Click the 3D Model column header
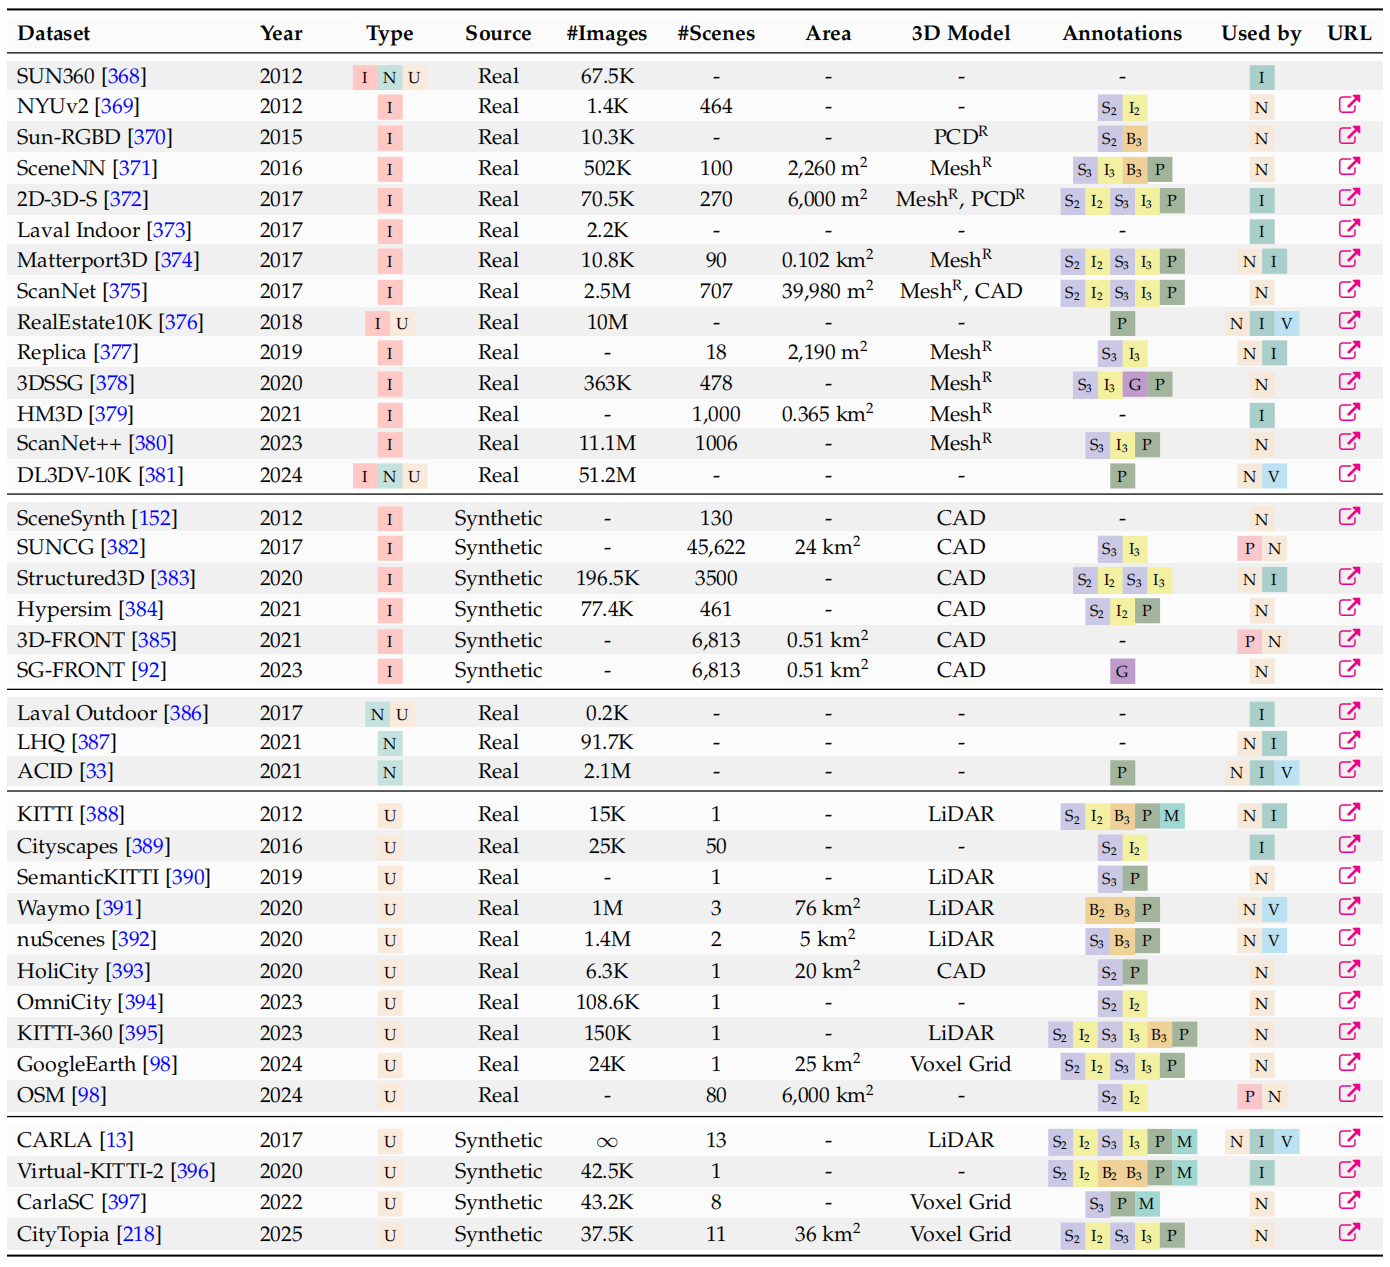The image size is (1390, 1267). coord(961,33)
